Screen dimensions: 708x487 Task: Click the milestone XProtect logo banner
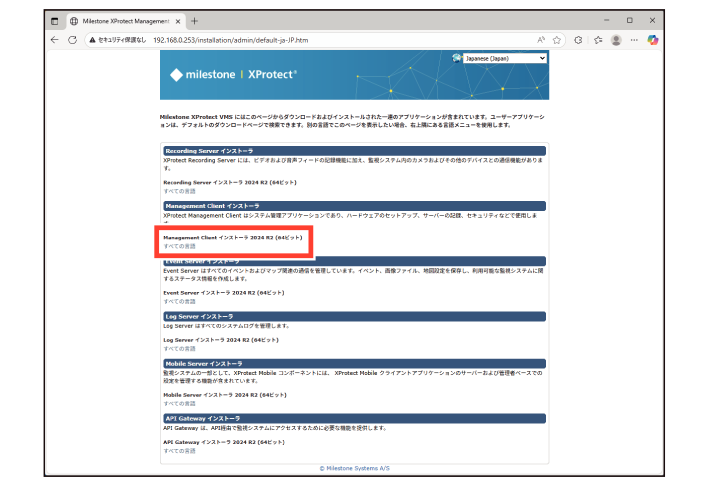point(233,74)
